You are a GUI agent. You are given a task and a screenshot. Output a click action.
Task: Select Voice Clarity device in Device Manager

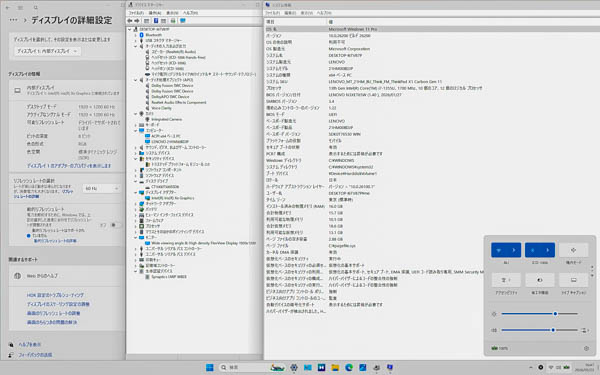(x=161, y=108)
